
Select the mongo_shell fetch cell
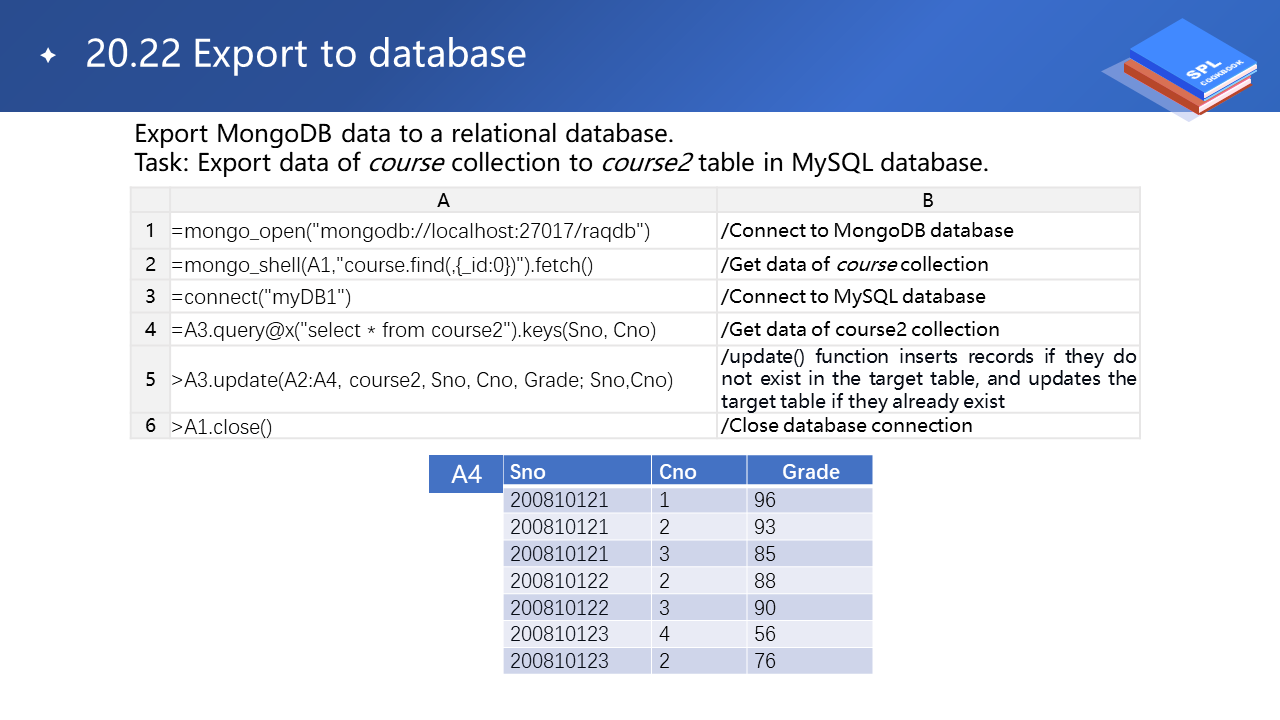click(383, 264)
